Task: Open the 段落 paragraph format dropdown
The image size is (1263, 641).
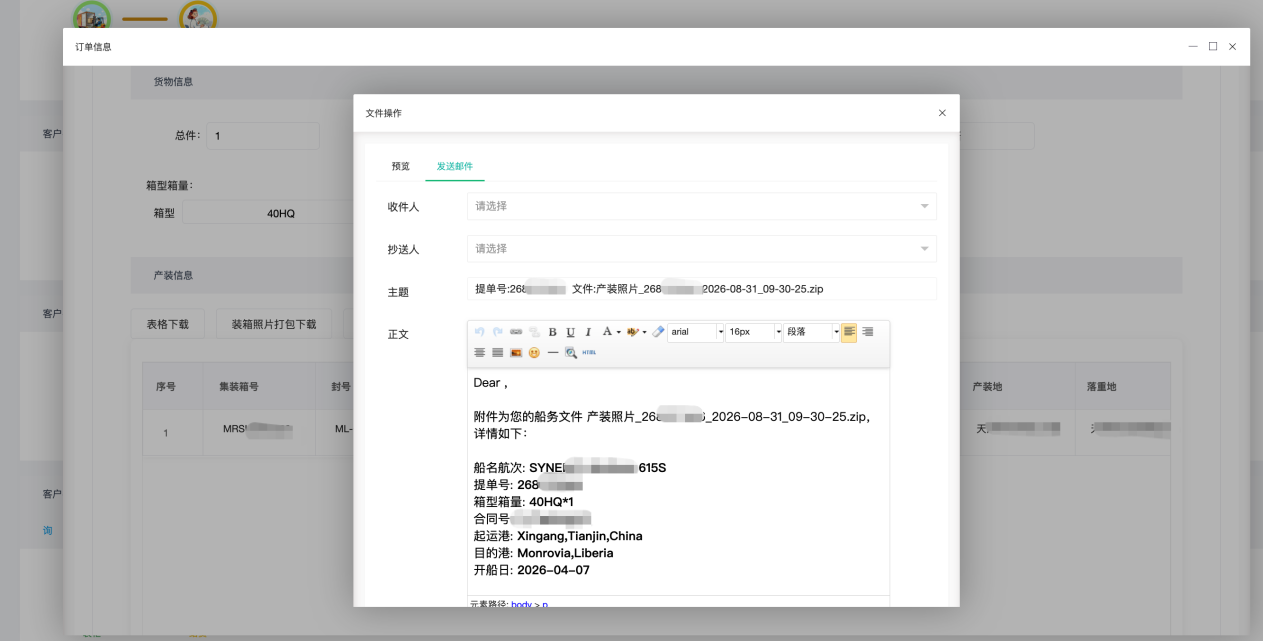Action: click(812, 332)
